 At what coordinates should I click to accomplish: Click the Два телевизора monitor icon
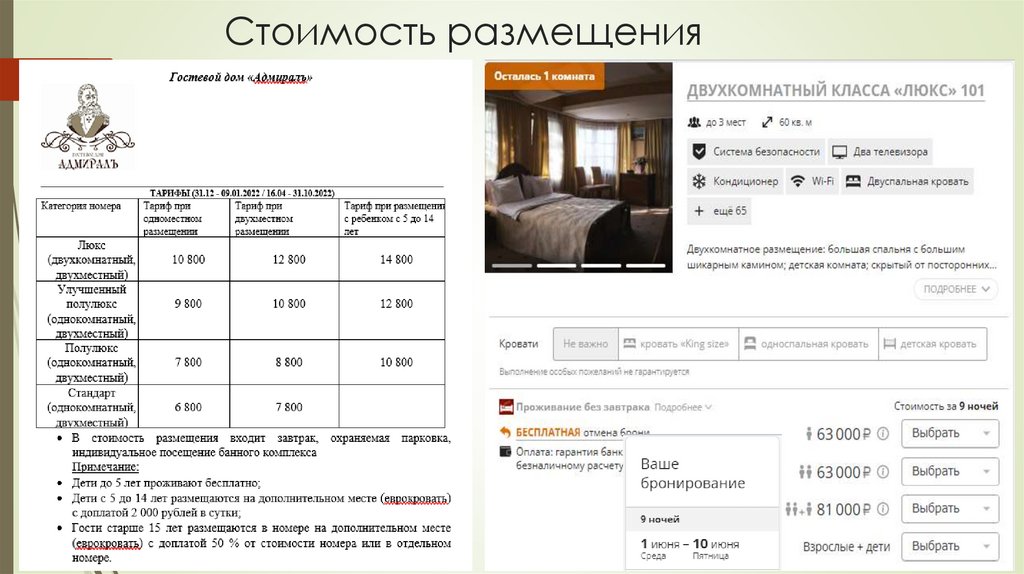pos(839,152)
